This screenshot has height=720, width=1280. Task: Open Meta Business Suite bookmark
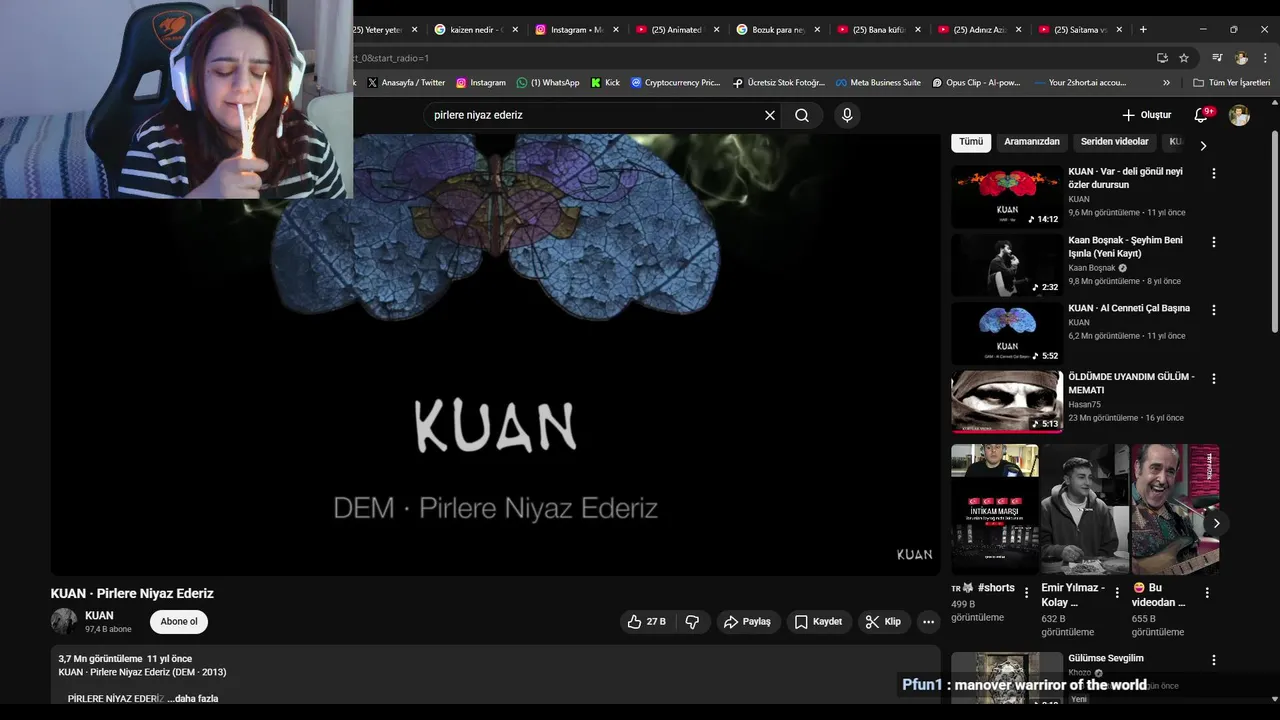click(878, 83)
